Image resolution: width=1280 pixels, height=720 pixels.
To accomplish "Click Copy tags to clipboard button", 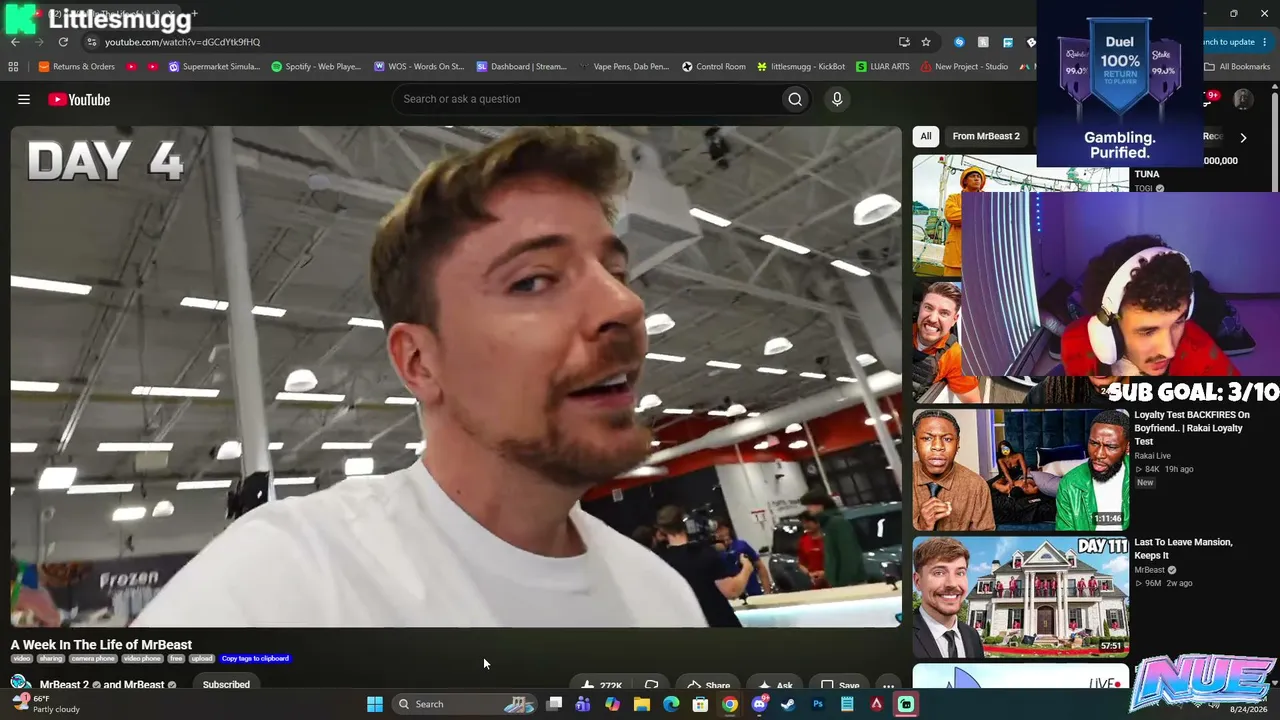I will [x=255, y=658].
